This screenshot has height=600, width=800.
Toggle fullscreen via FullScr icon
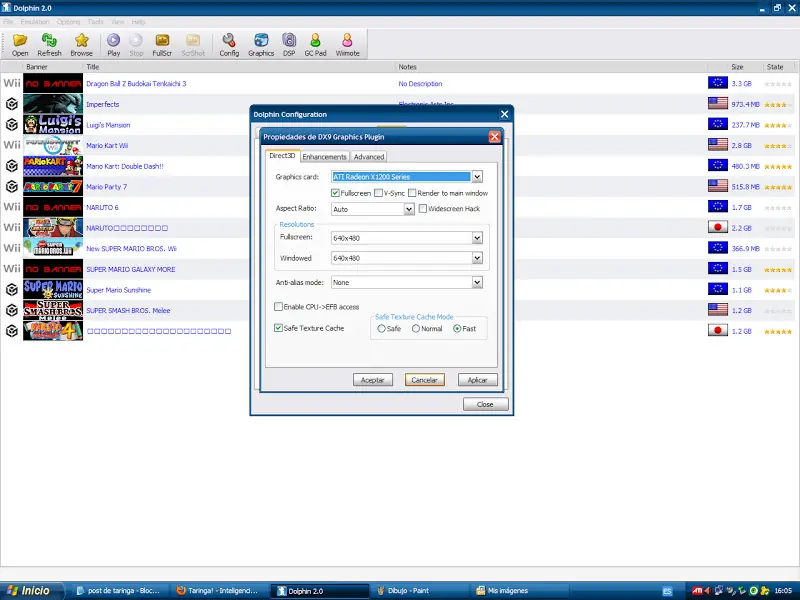click(162, 44)
